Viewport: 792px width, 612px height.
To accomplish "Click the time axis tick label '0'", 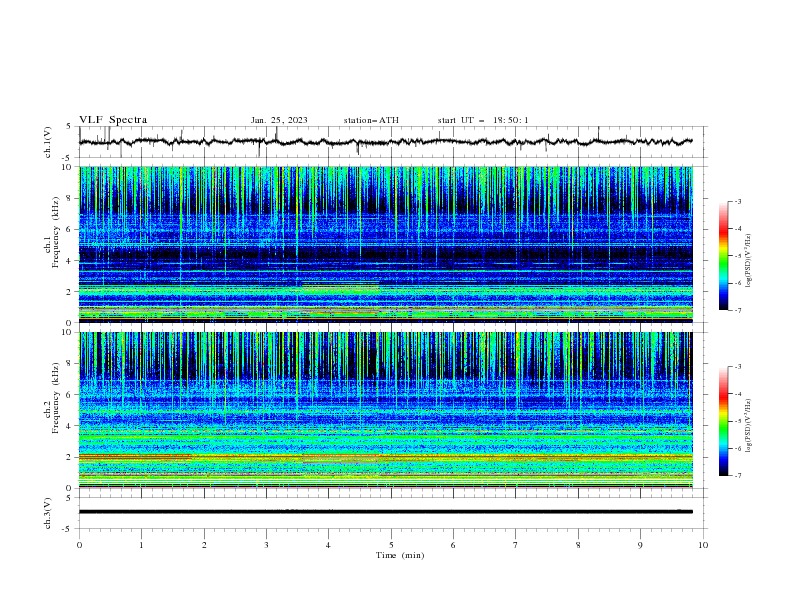I will (79, 545).
